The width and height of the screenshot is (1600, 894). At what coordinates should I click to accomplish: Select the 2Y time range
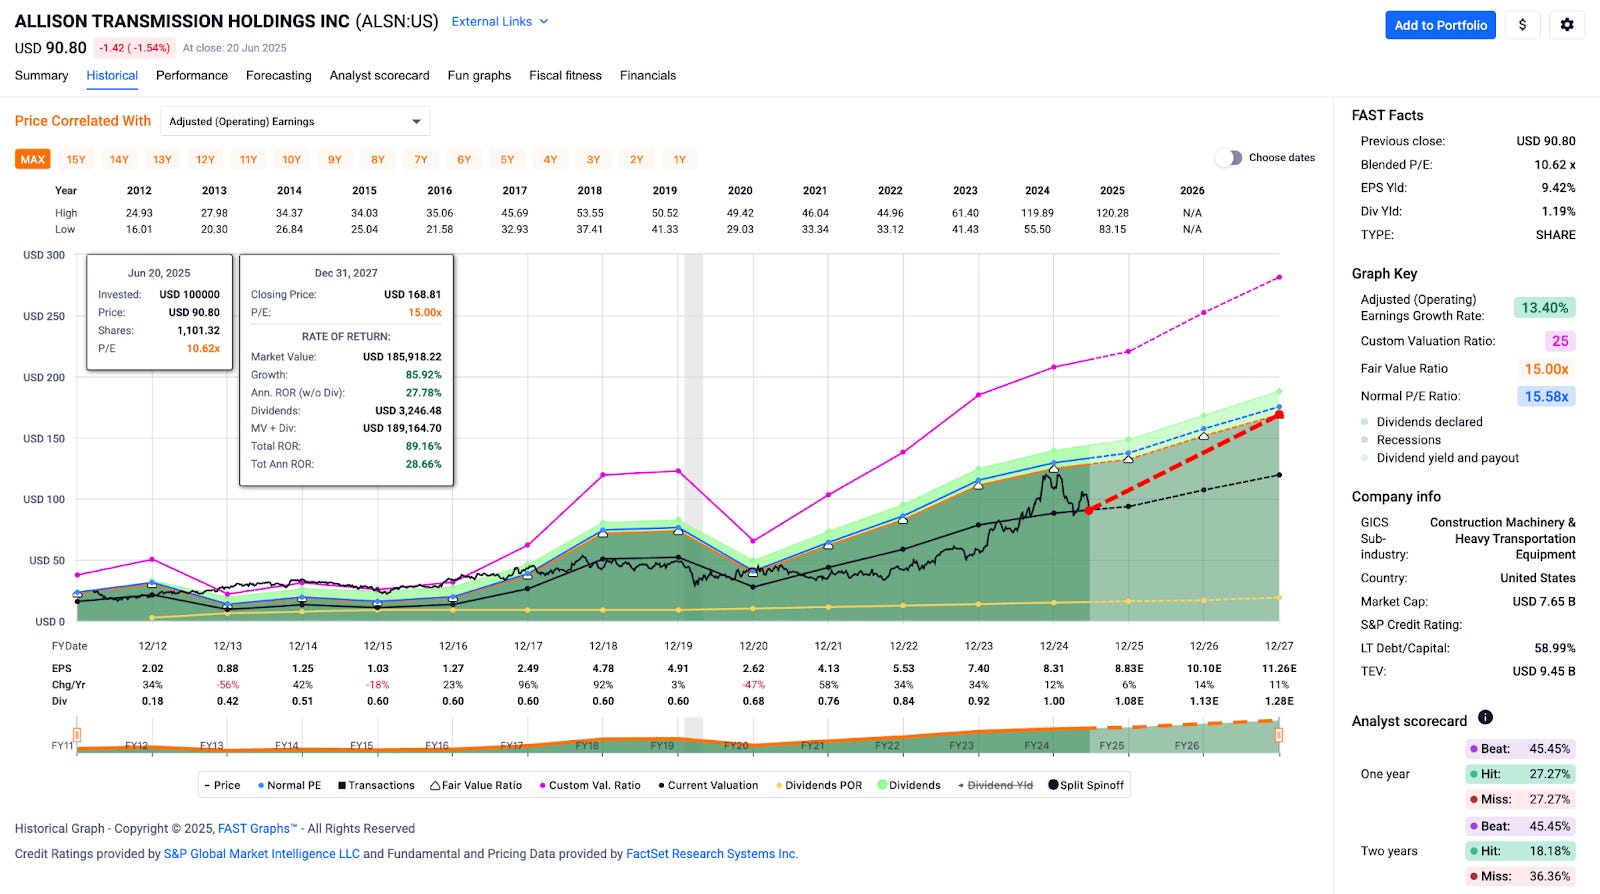click(x=637, y=159)
